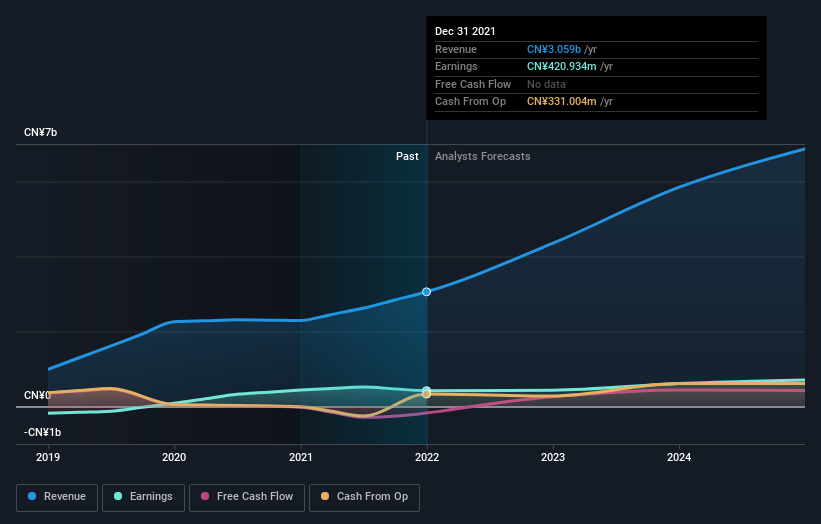Click the 2023 x-axis label

pyautogui.click(x=553, y=458)
